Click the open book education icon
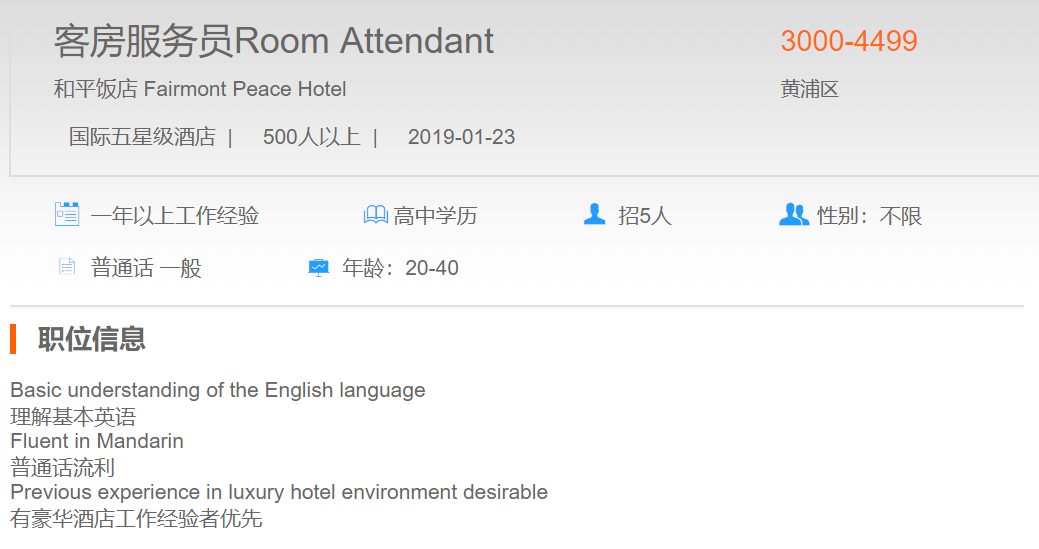Viewport: 1039px width, 549px height. 375,214
